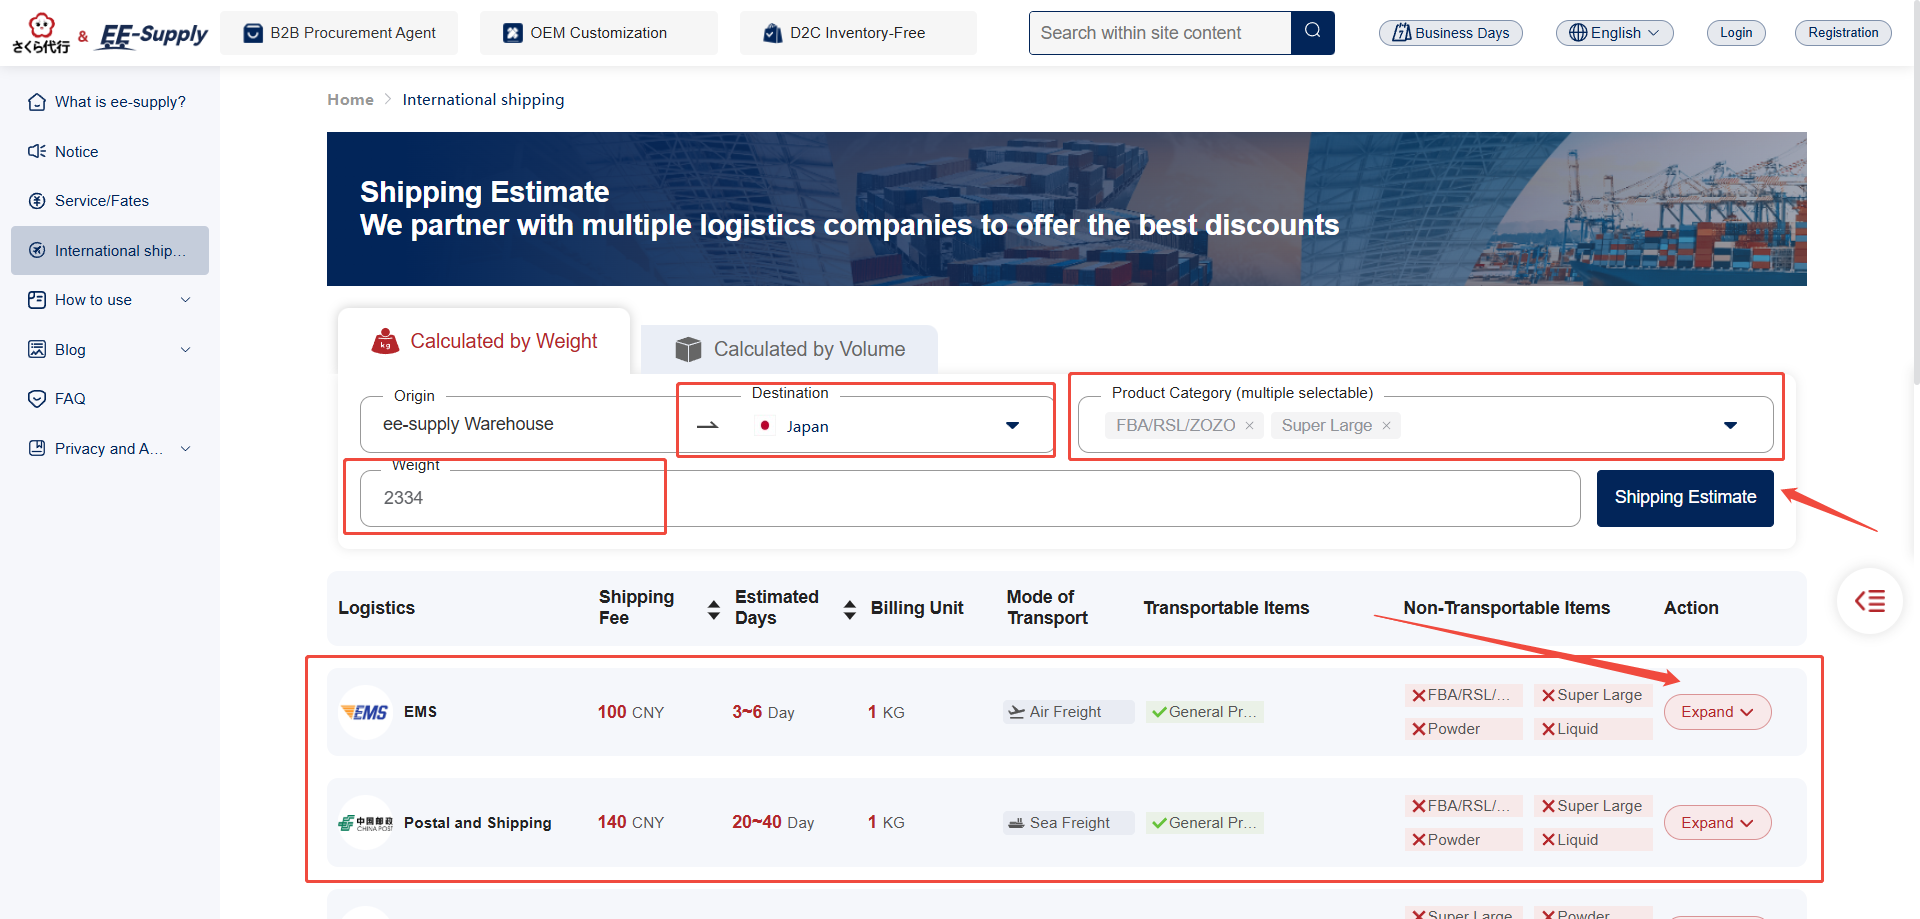This screenshot has width=1920, height=919.
Task: Expand Privacy and Agreement submenu
Action: point(110,448)
